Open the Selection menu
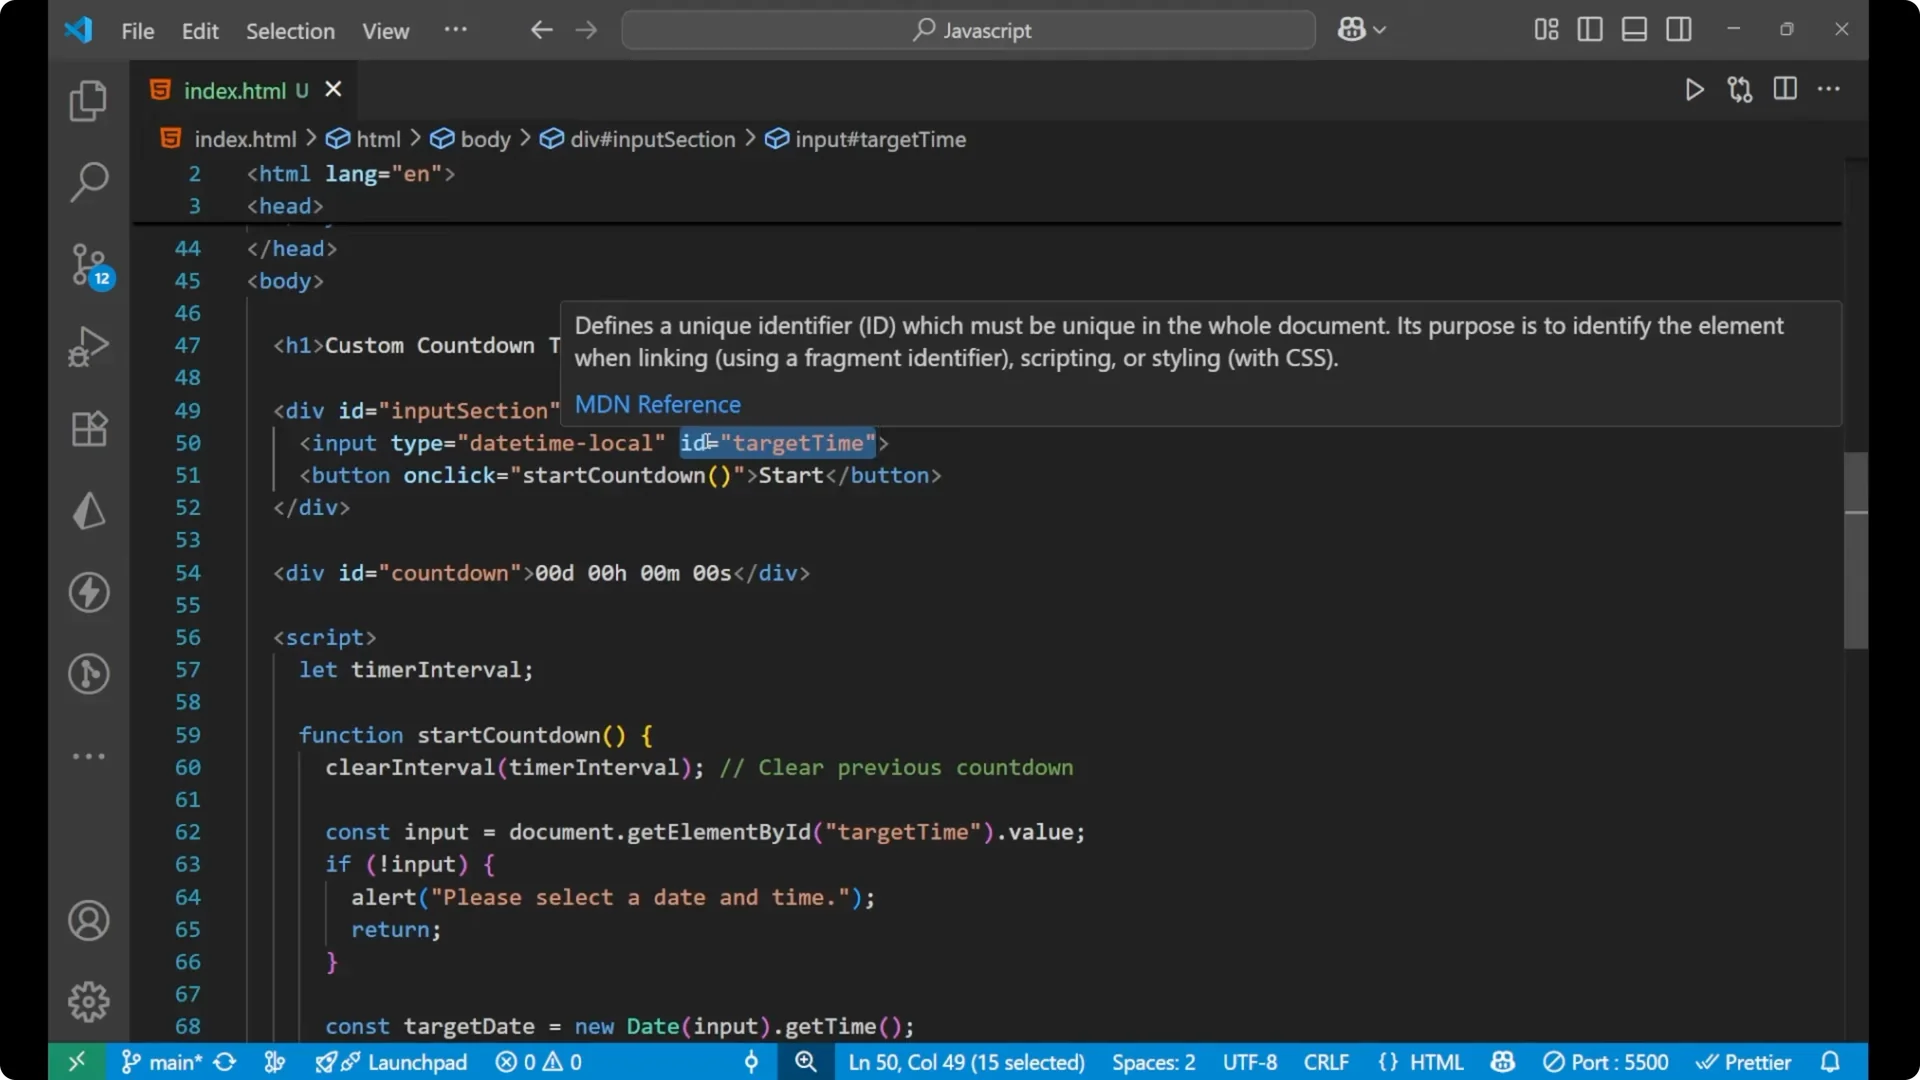This screenshot has width=1920, height=1080. (290, 31)
